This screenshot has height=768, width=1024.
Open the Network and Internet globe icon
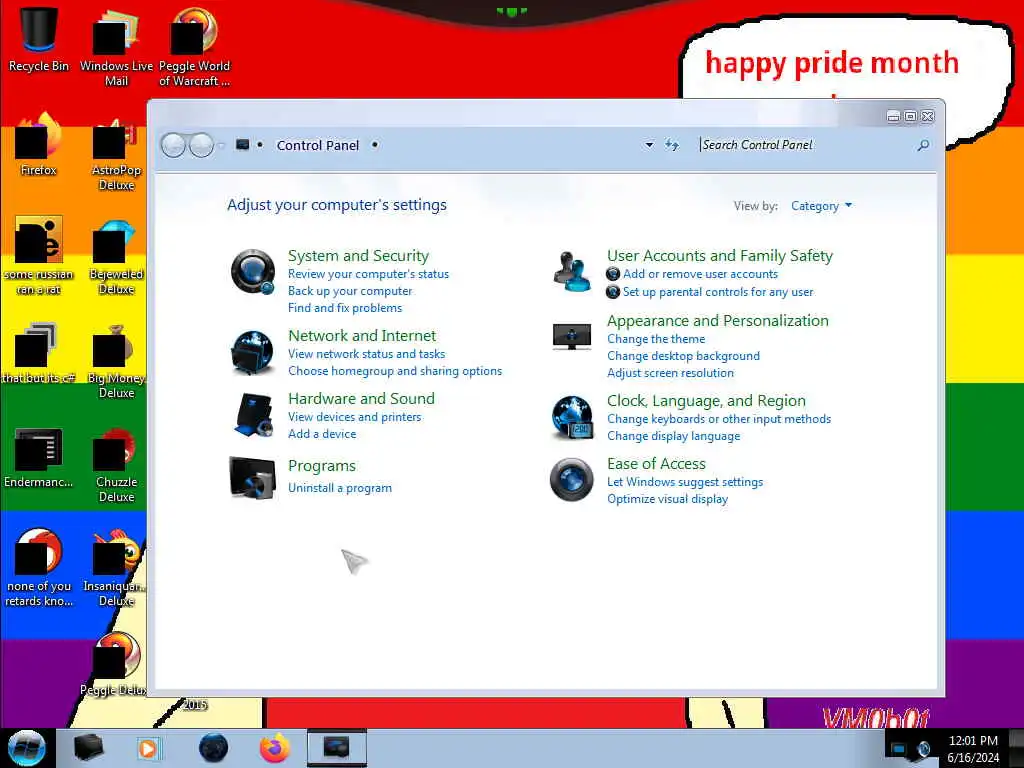point(252,352)
